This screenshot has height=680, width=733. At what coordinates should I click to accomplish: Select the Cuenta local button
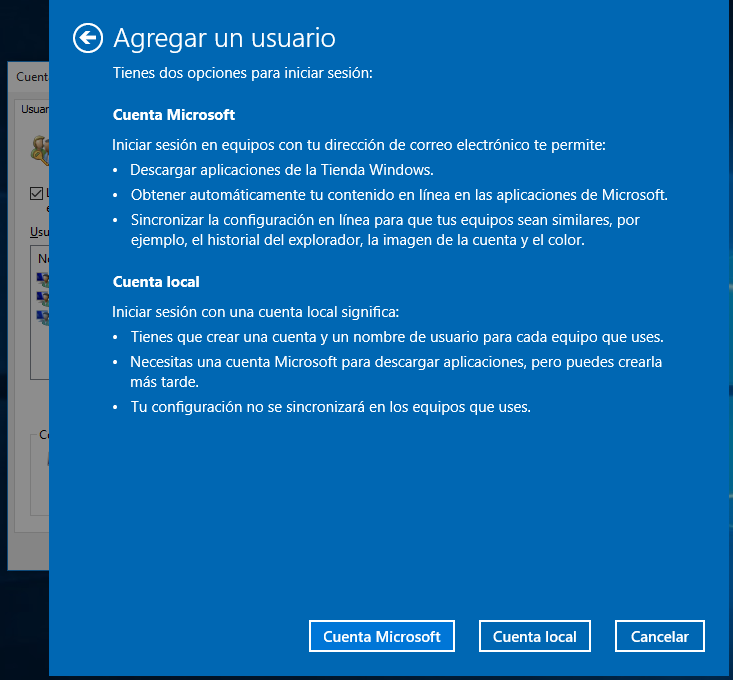(x=534, y=636)
